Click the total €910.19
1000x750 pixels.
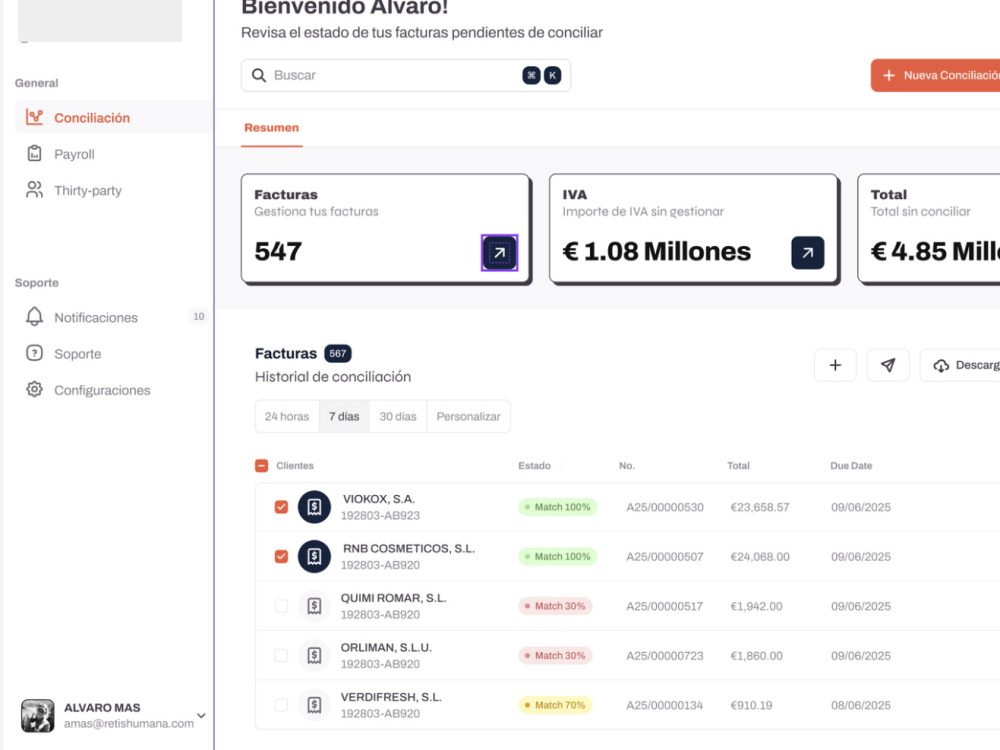751,705
